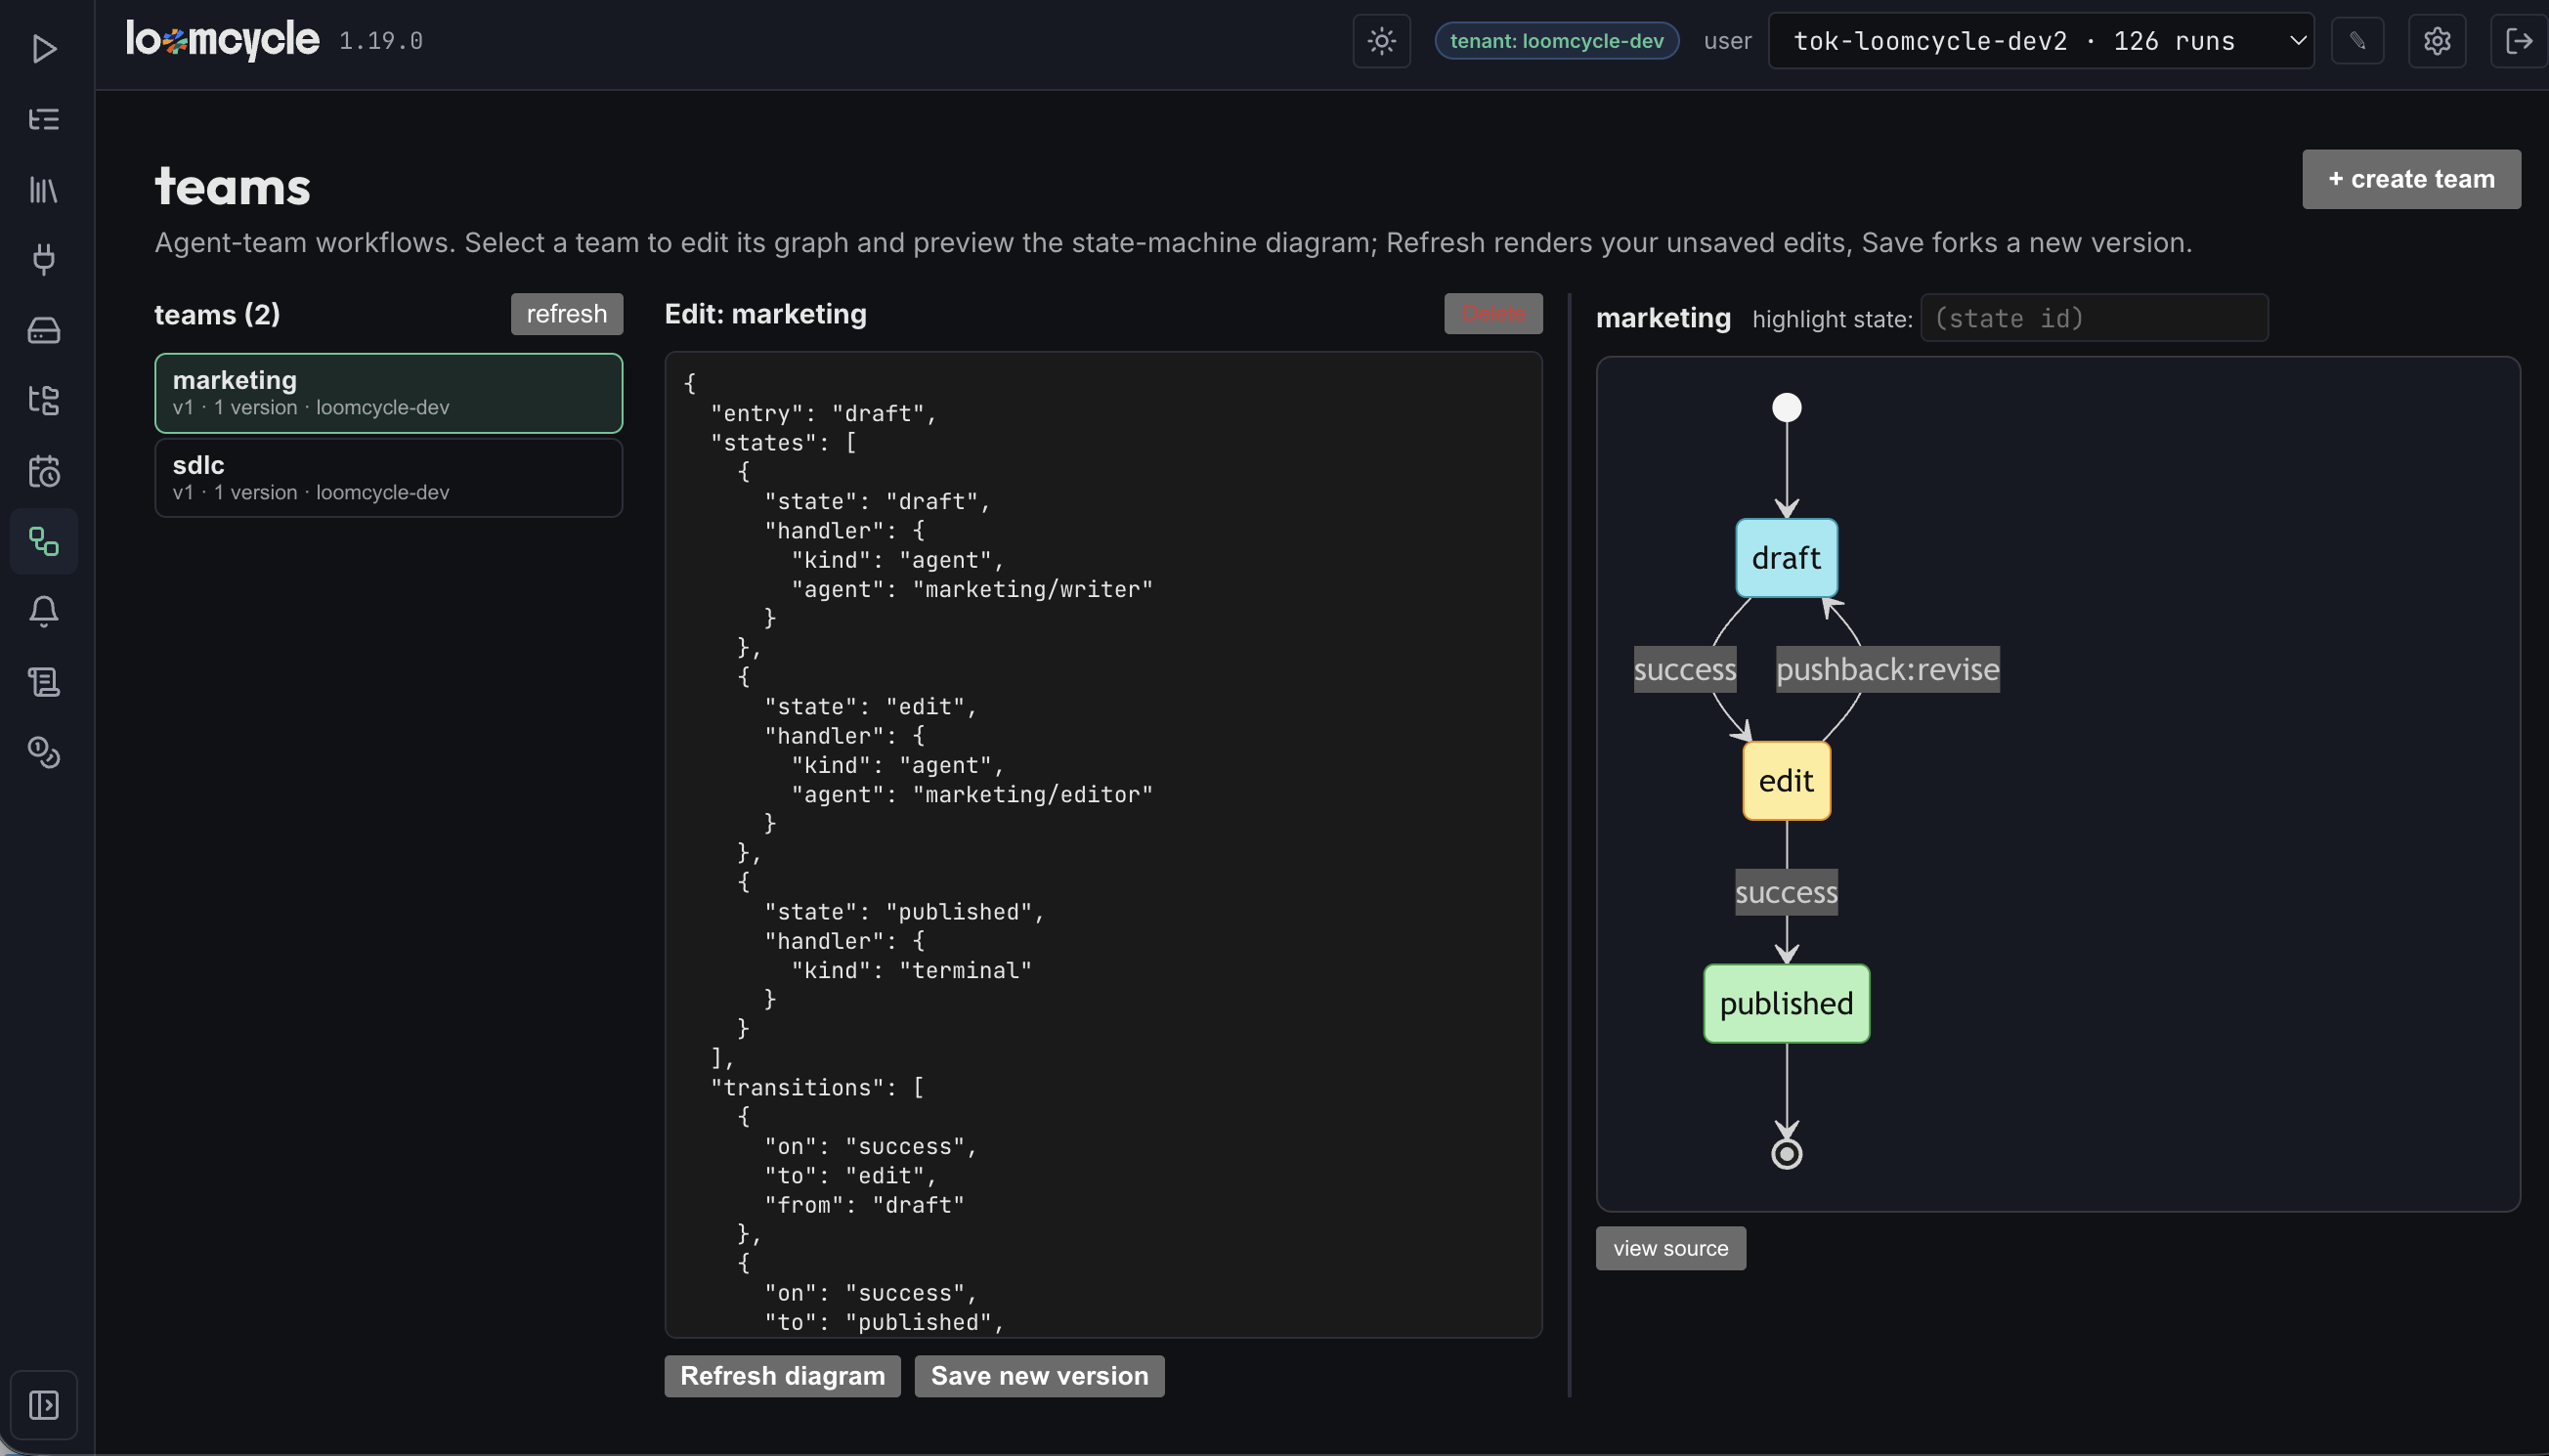Click the "kind": "terminal" line
The height and width of the screenshot is (1456, 2549).
pyautogui.click(x=911, y=970)
